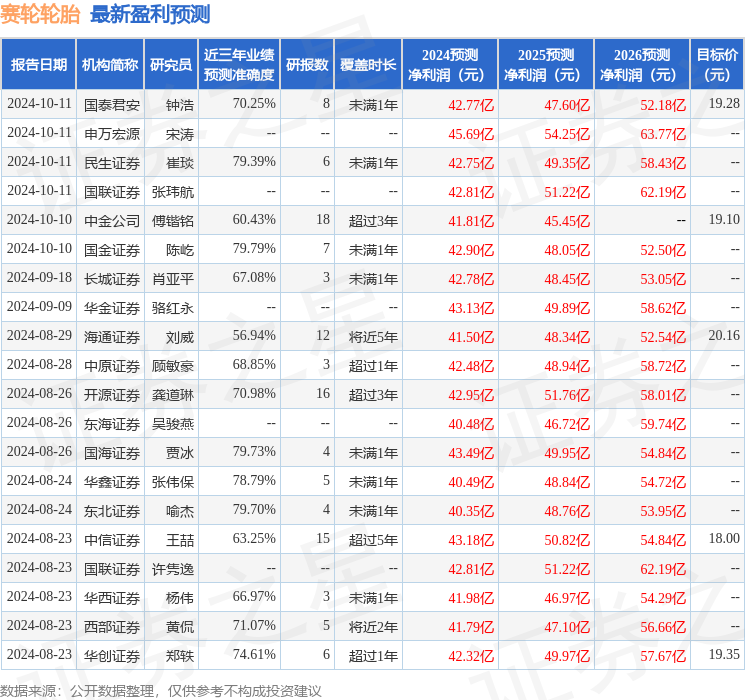Click analyst name 龚道琳
The image size is (745, 700).
point(173,395)
